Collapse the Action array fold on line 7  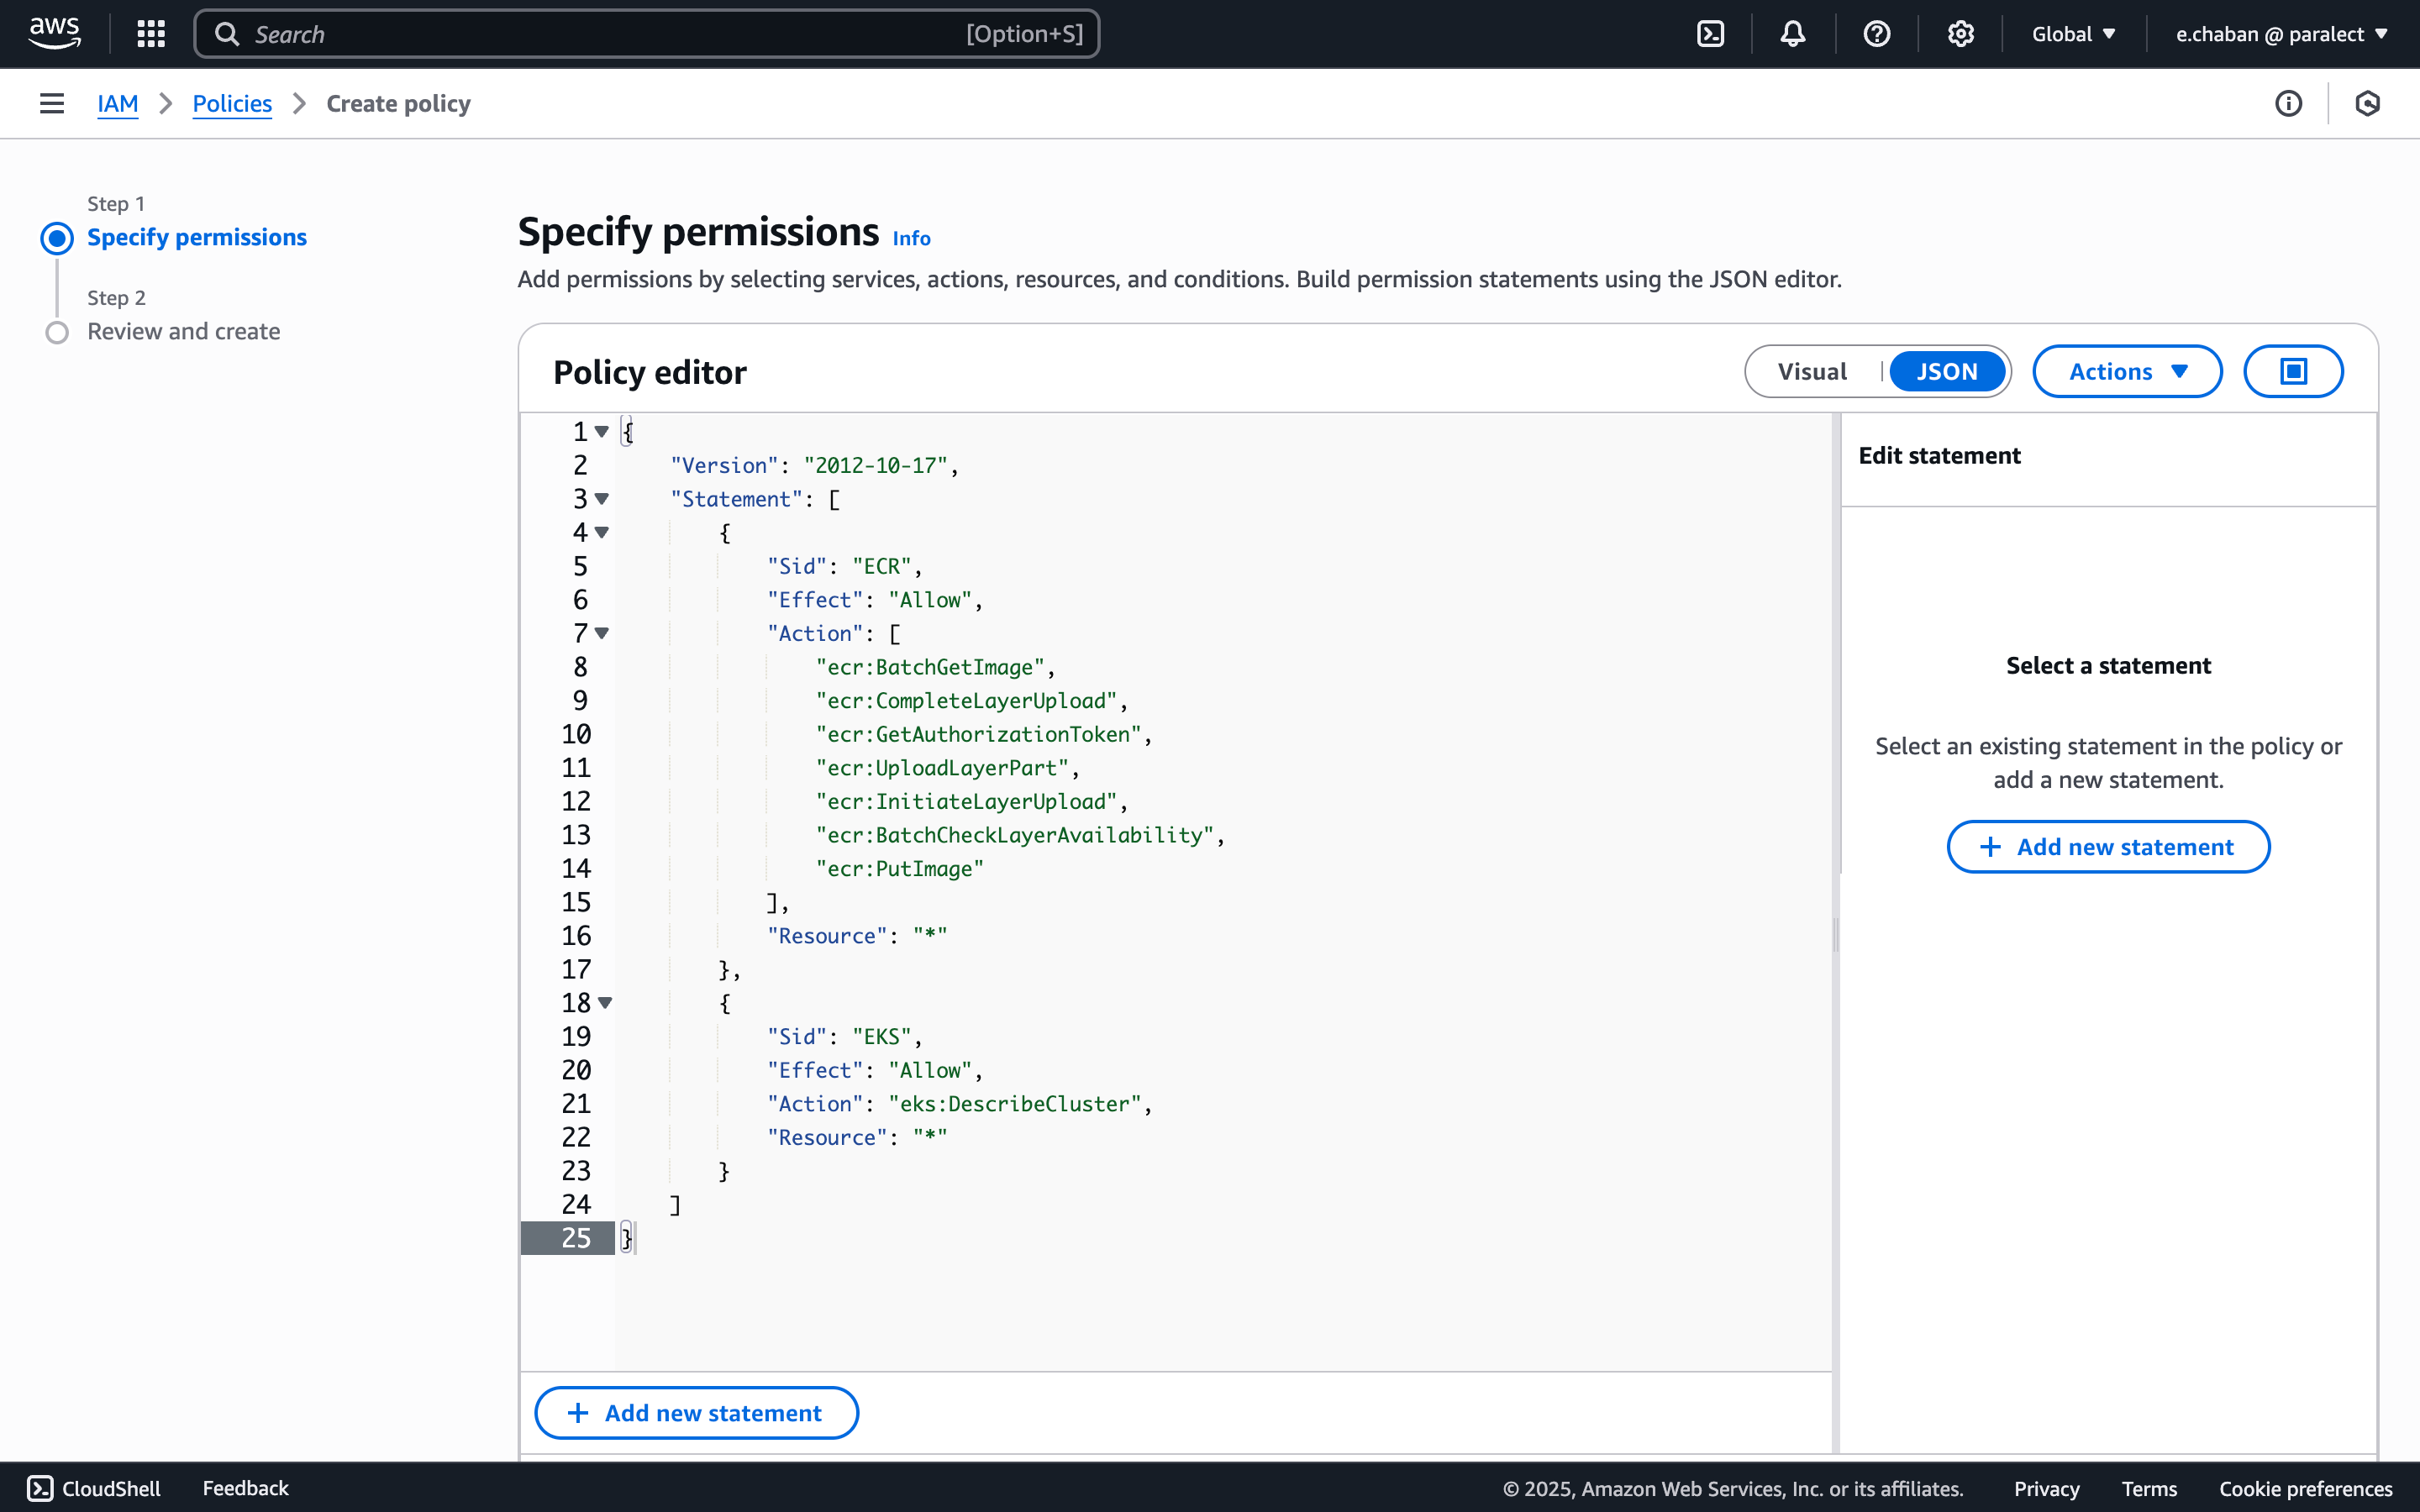coord(602,633)
